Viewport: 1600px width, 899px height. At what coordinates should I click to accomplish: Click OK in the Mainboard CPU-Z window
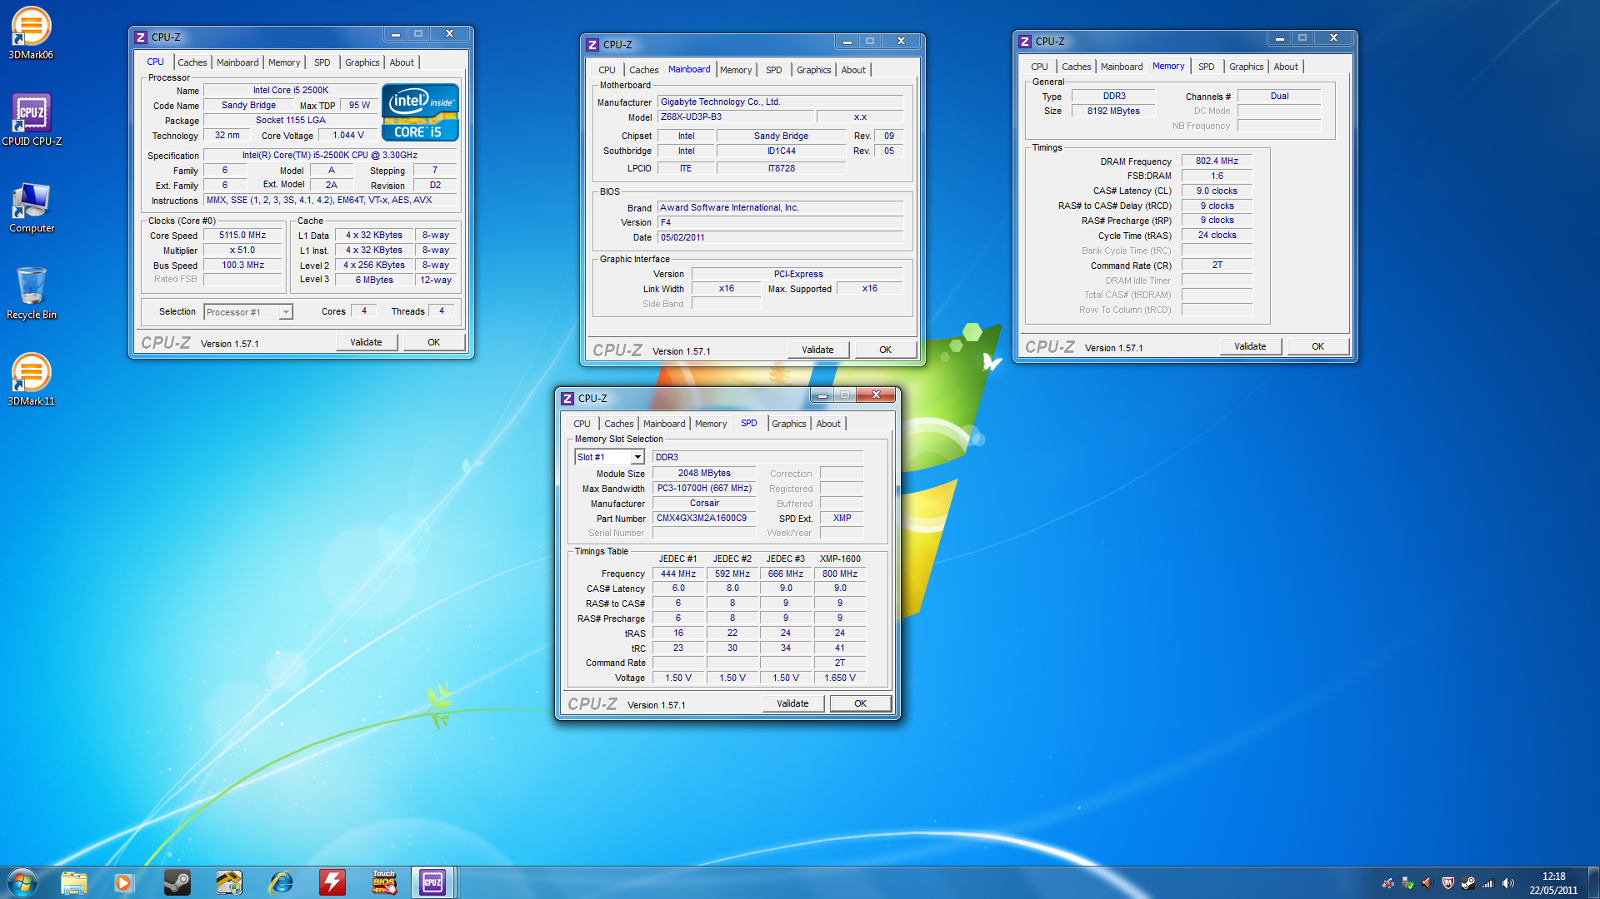[886, 350]
